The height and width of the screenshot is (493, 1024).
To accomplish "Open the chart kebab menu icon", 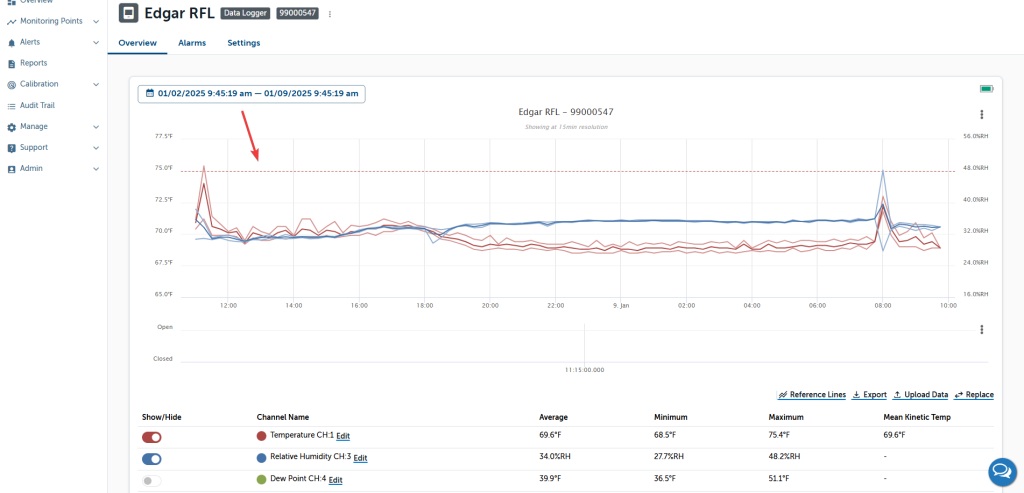I will click(x=982, y=115).
